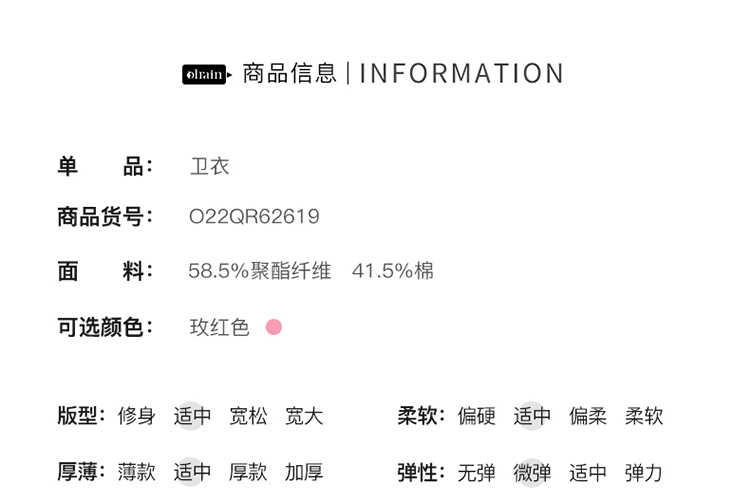
Task: Click the 玫红色 color name text
Action: (219, 327)
